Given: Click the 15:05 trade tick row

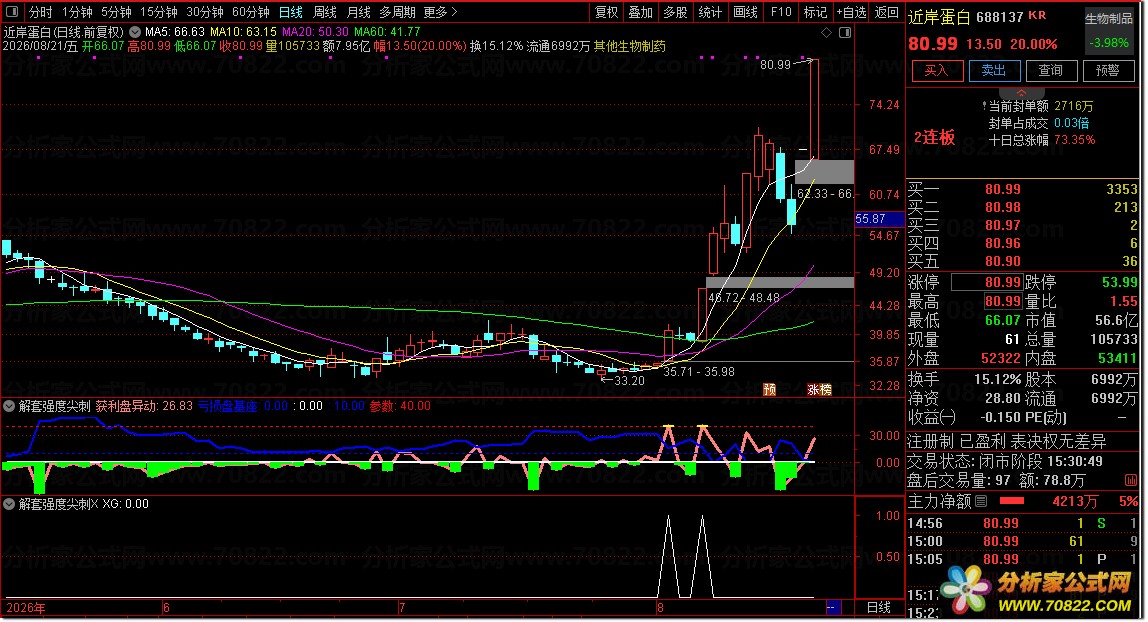Looking at the screenshot, I should point(1023,559).
